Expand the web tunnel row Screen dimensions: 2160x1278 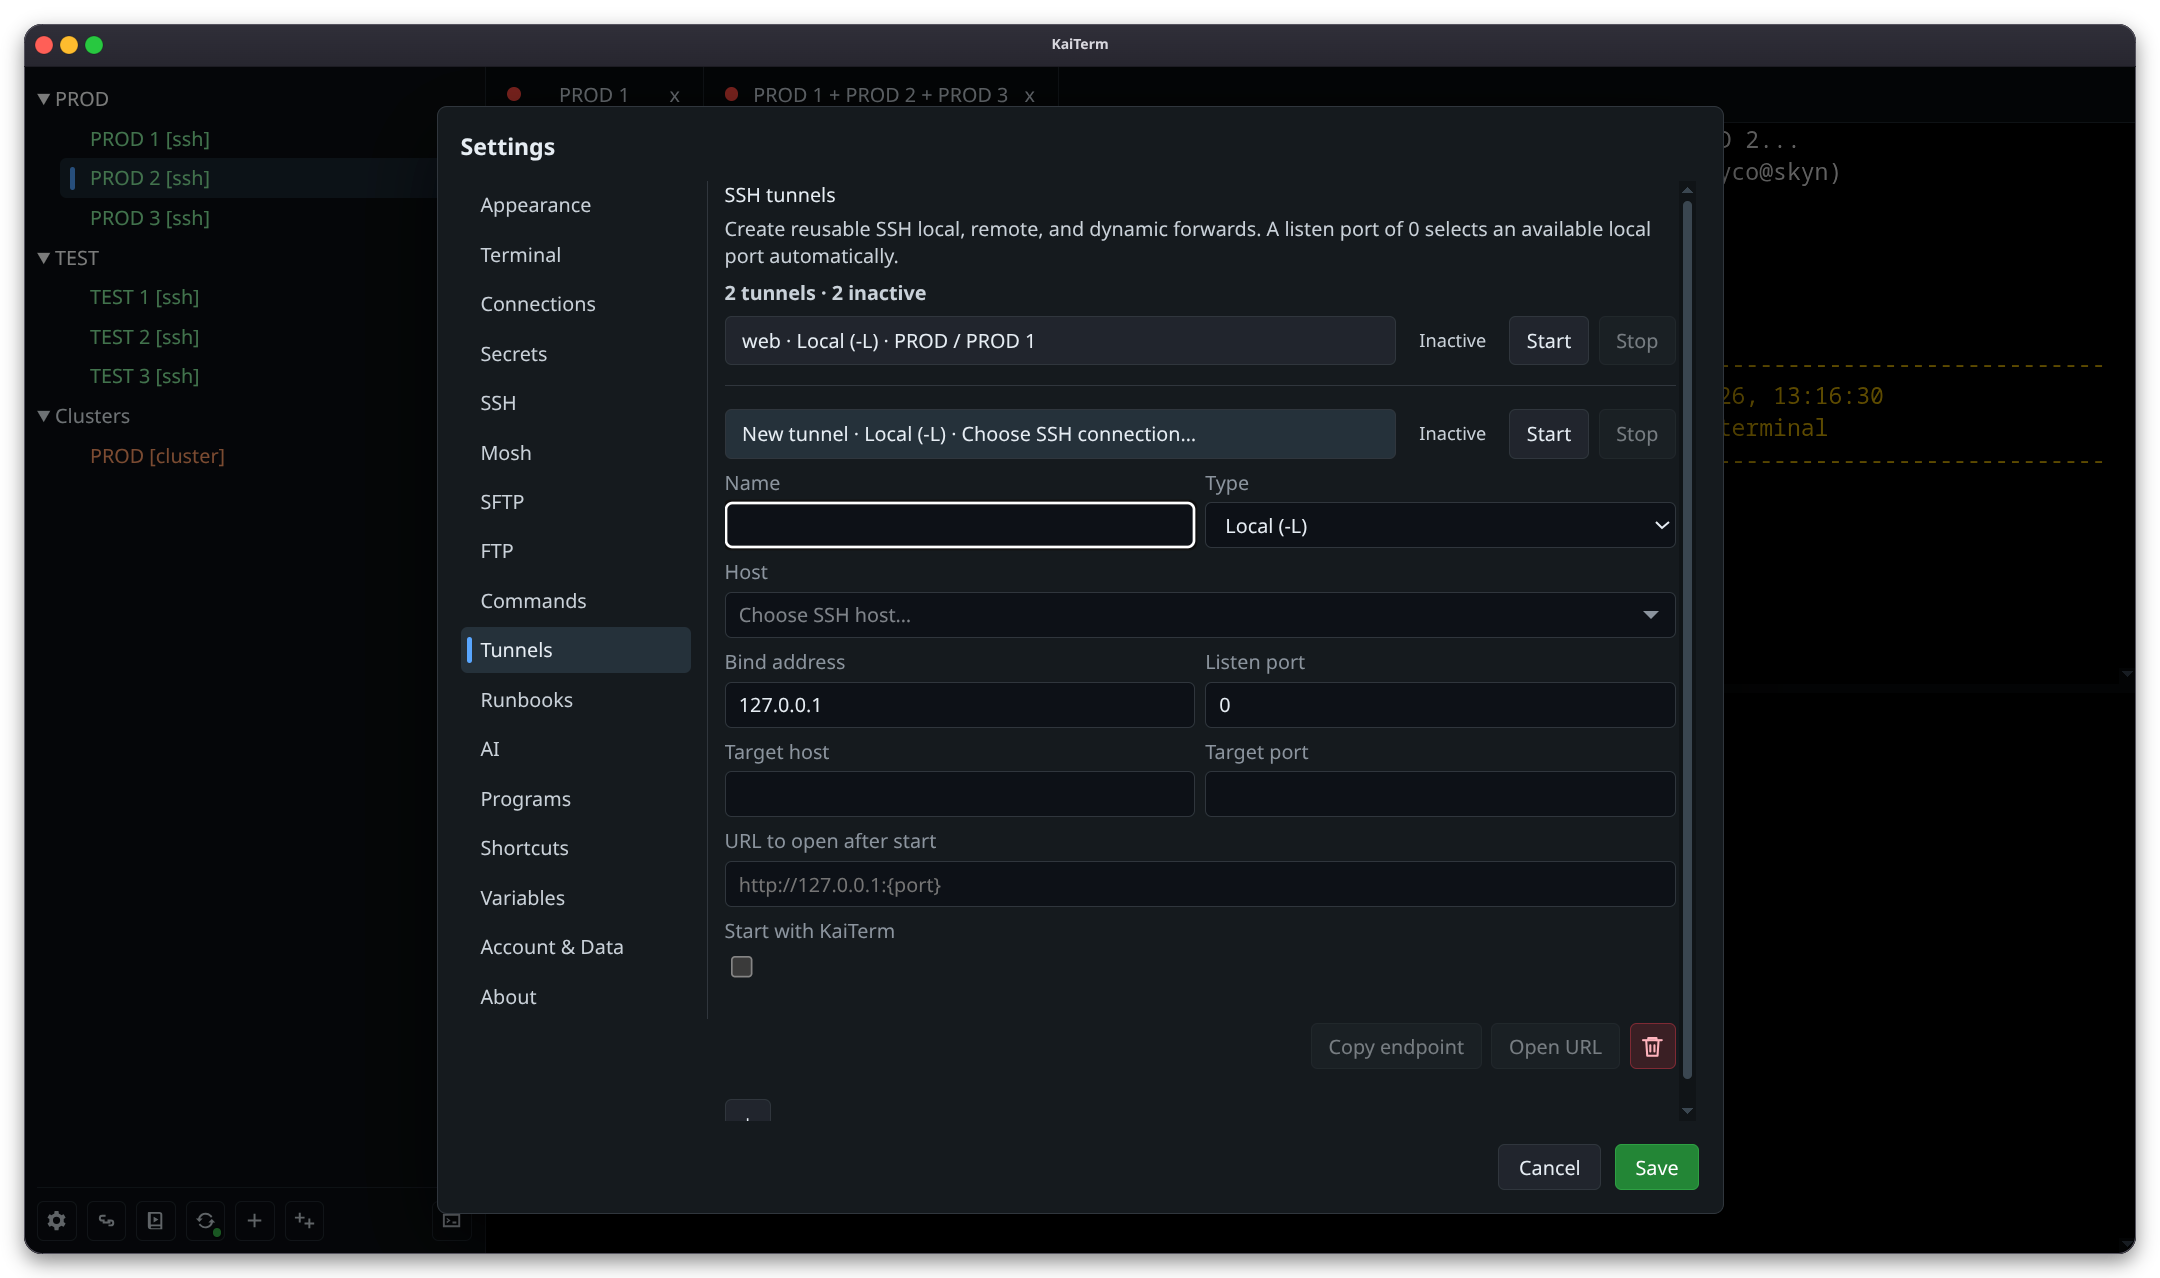1060,341
